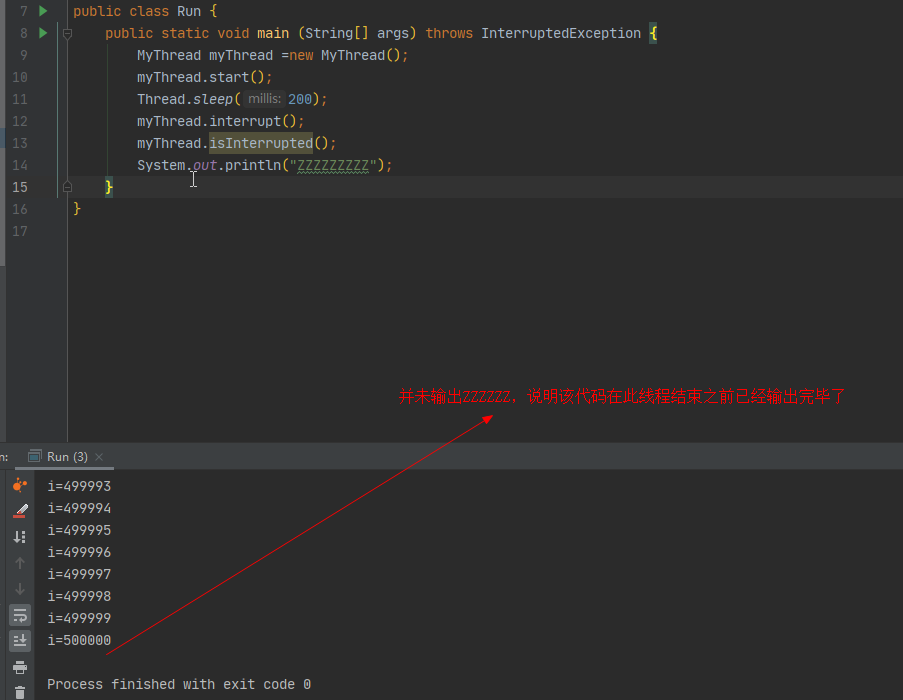This screenshot has width=903, height=700.
Task: Click the isInterrupted method call on line 13
Action: click(x=261, y=143)
